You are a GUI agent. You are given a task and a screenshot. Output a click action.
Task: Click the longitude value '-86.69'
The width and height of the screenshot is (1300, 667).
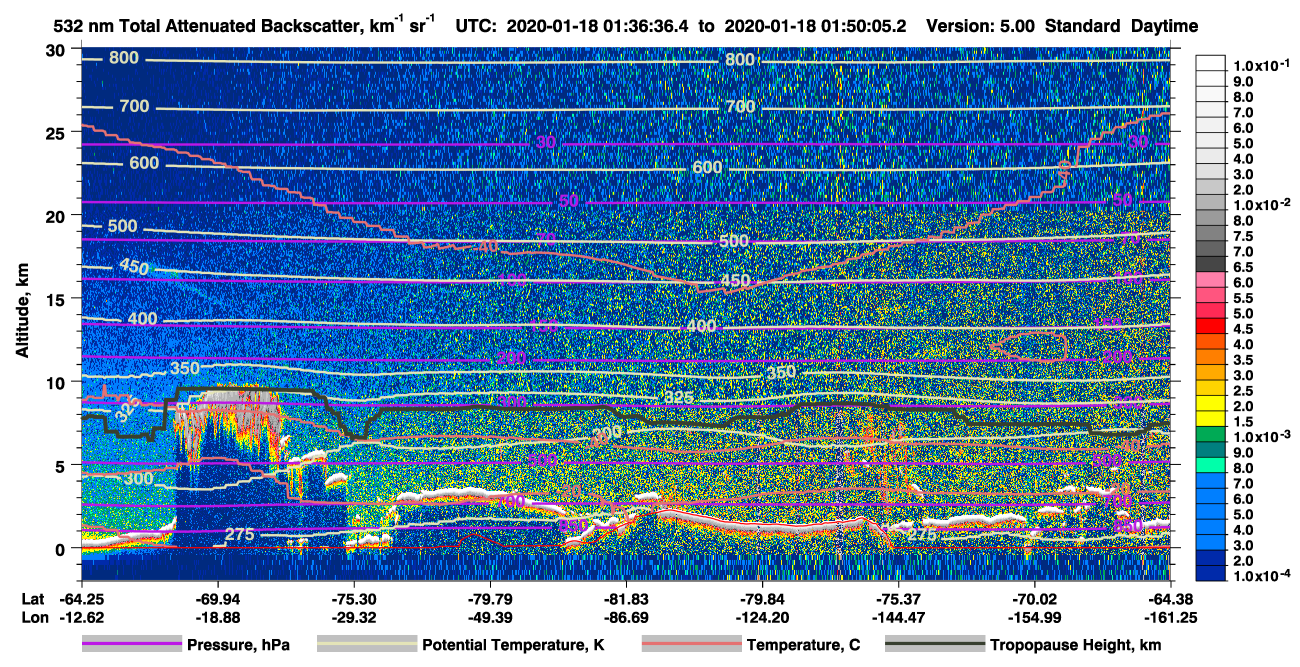tap(625, 617)
